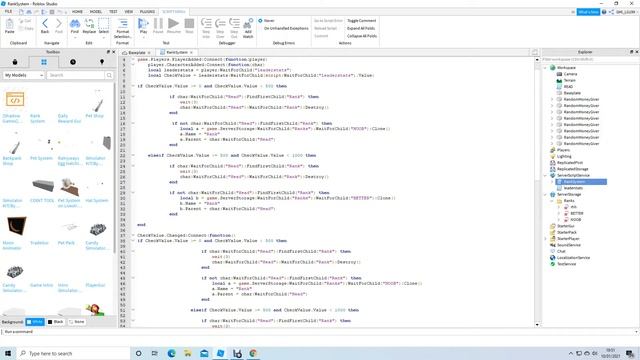Select ReplicatedStorage in Explorer

click(573, 169)
